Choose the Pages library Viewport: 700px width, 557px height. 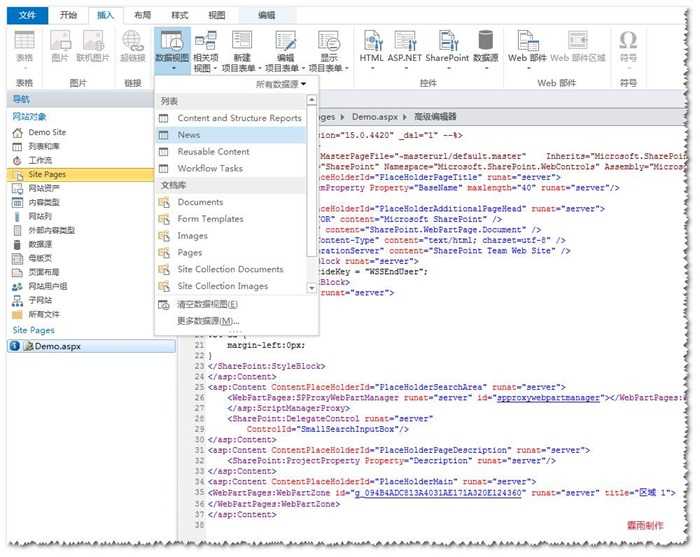point(231,253)
